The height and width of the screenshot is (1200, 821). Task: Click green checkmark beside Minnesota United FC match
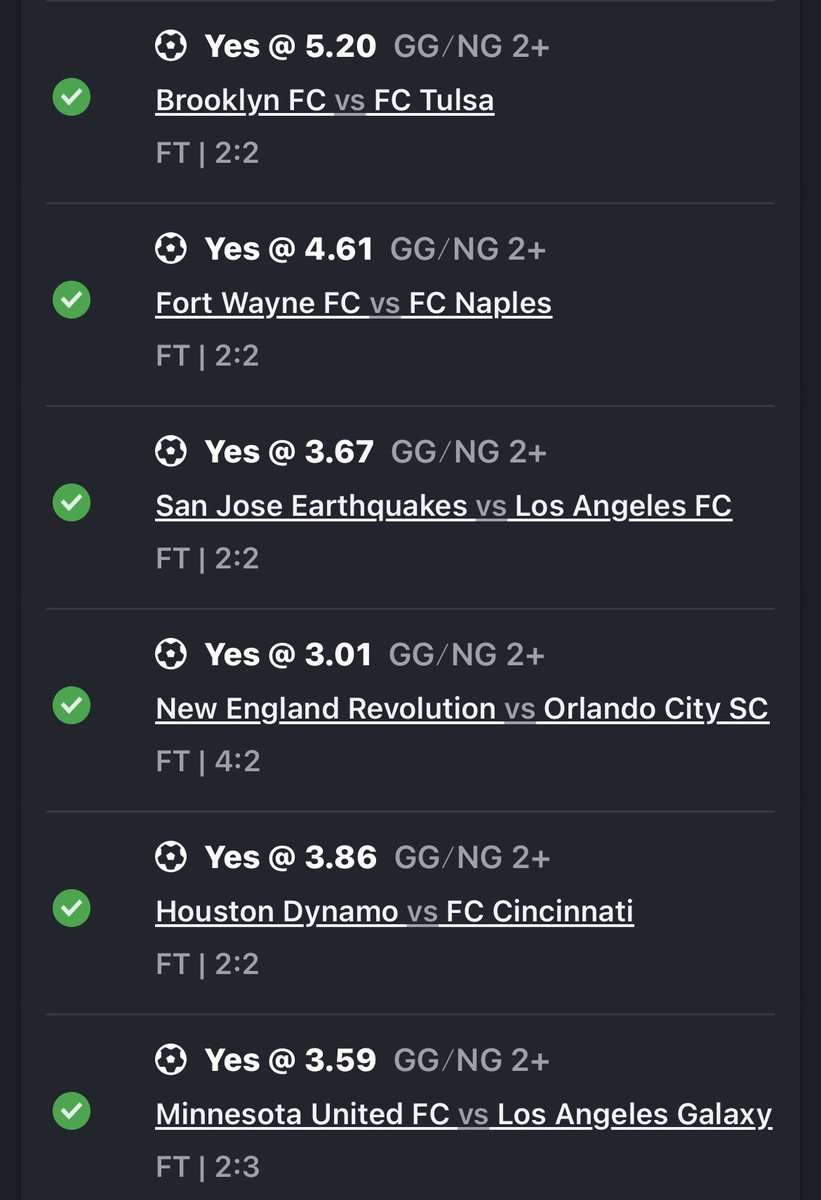[x=71, y=1110]
